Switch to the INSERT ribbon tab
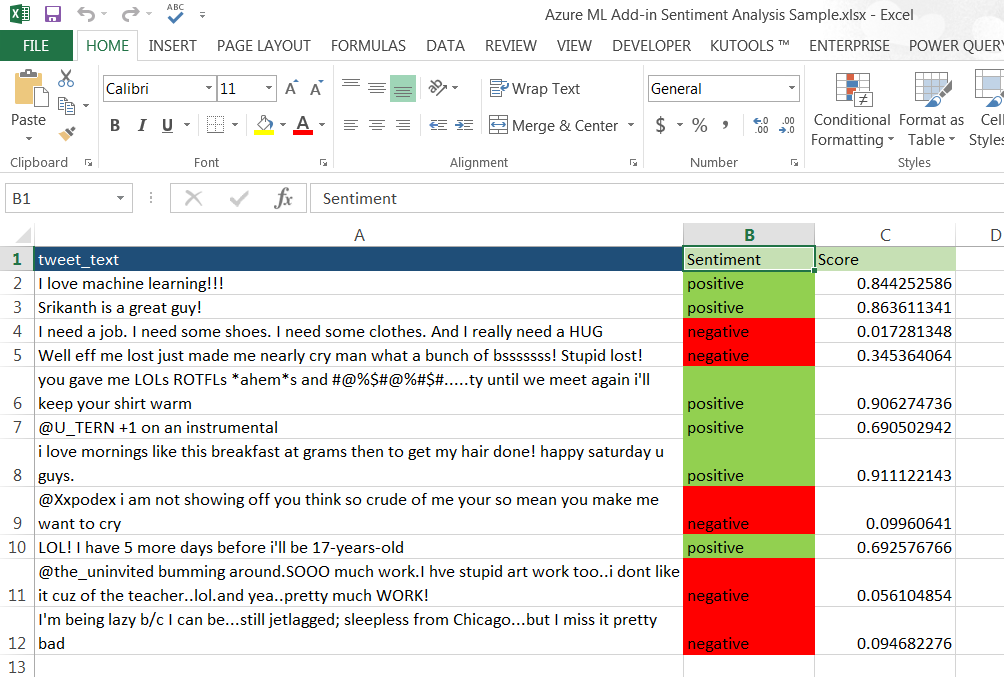1004x677 pixels. tap(172, 45)
